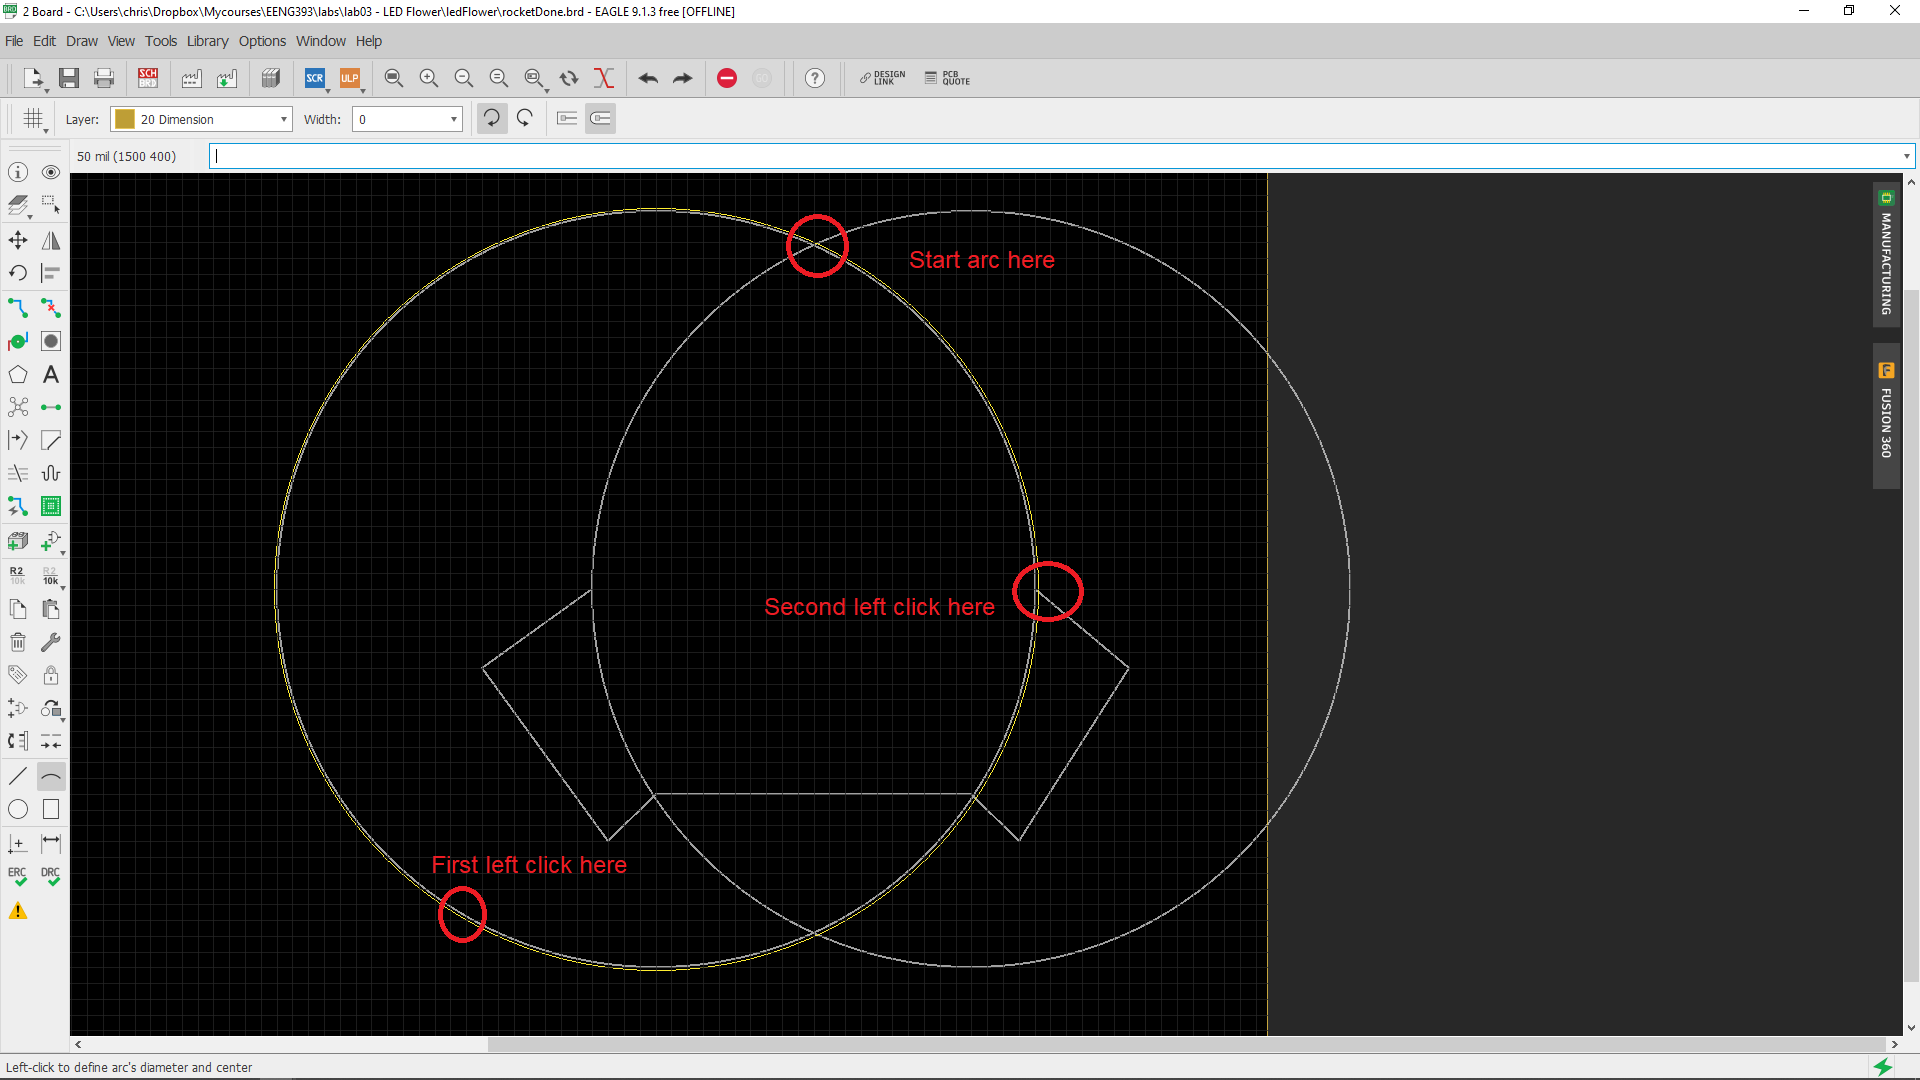Select the Copy tool
Screen dimensions: 1920x1080
18,609
